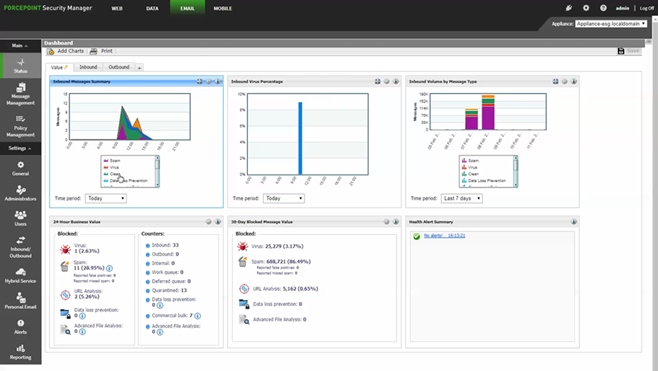Screen dimensions: 658x371
Task: Open Inbound/Outbound settings in the sidebar
Action: (20, 246)
